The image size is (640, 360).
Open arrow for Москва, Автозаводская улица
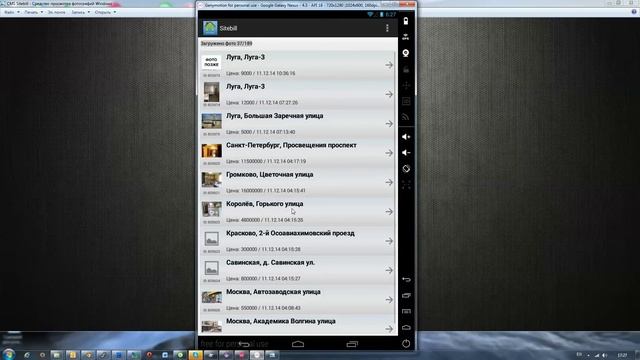click(x=389, y=300)
